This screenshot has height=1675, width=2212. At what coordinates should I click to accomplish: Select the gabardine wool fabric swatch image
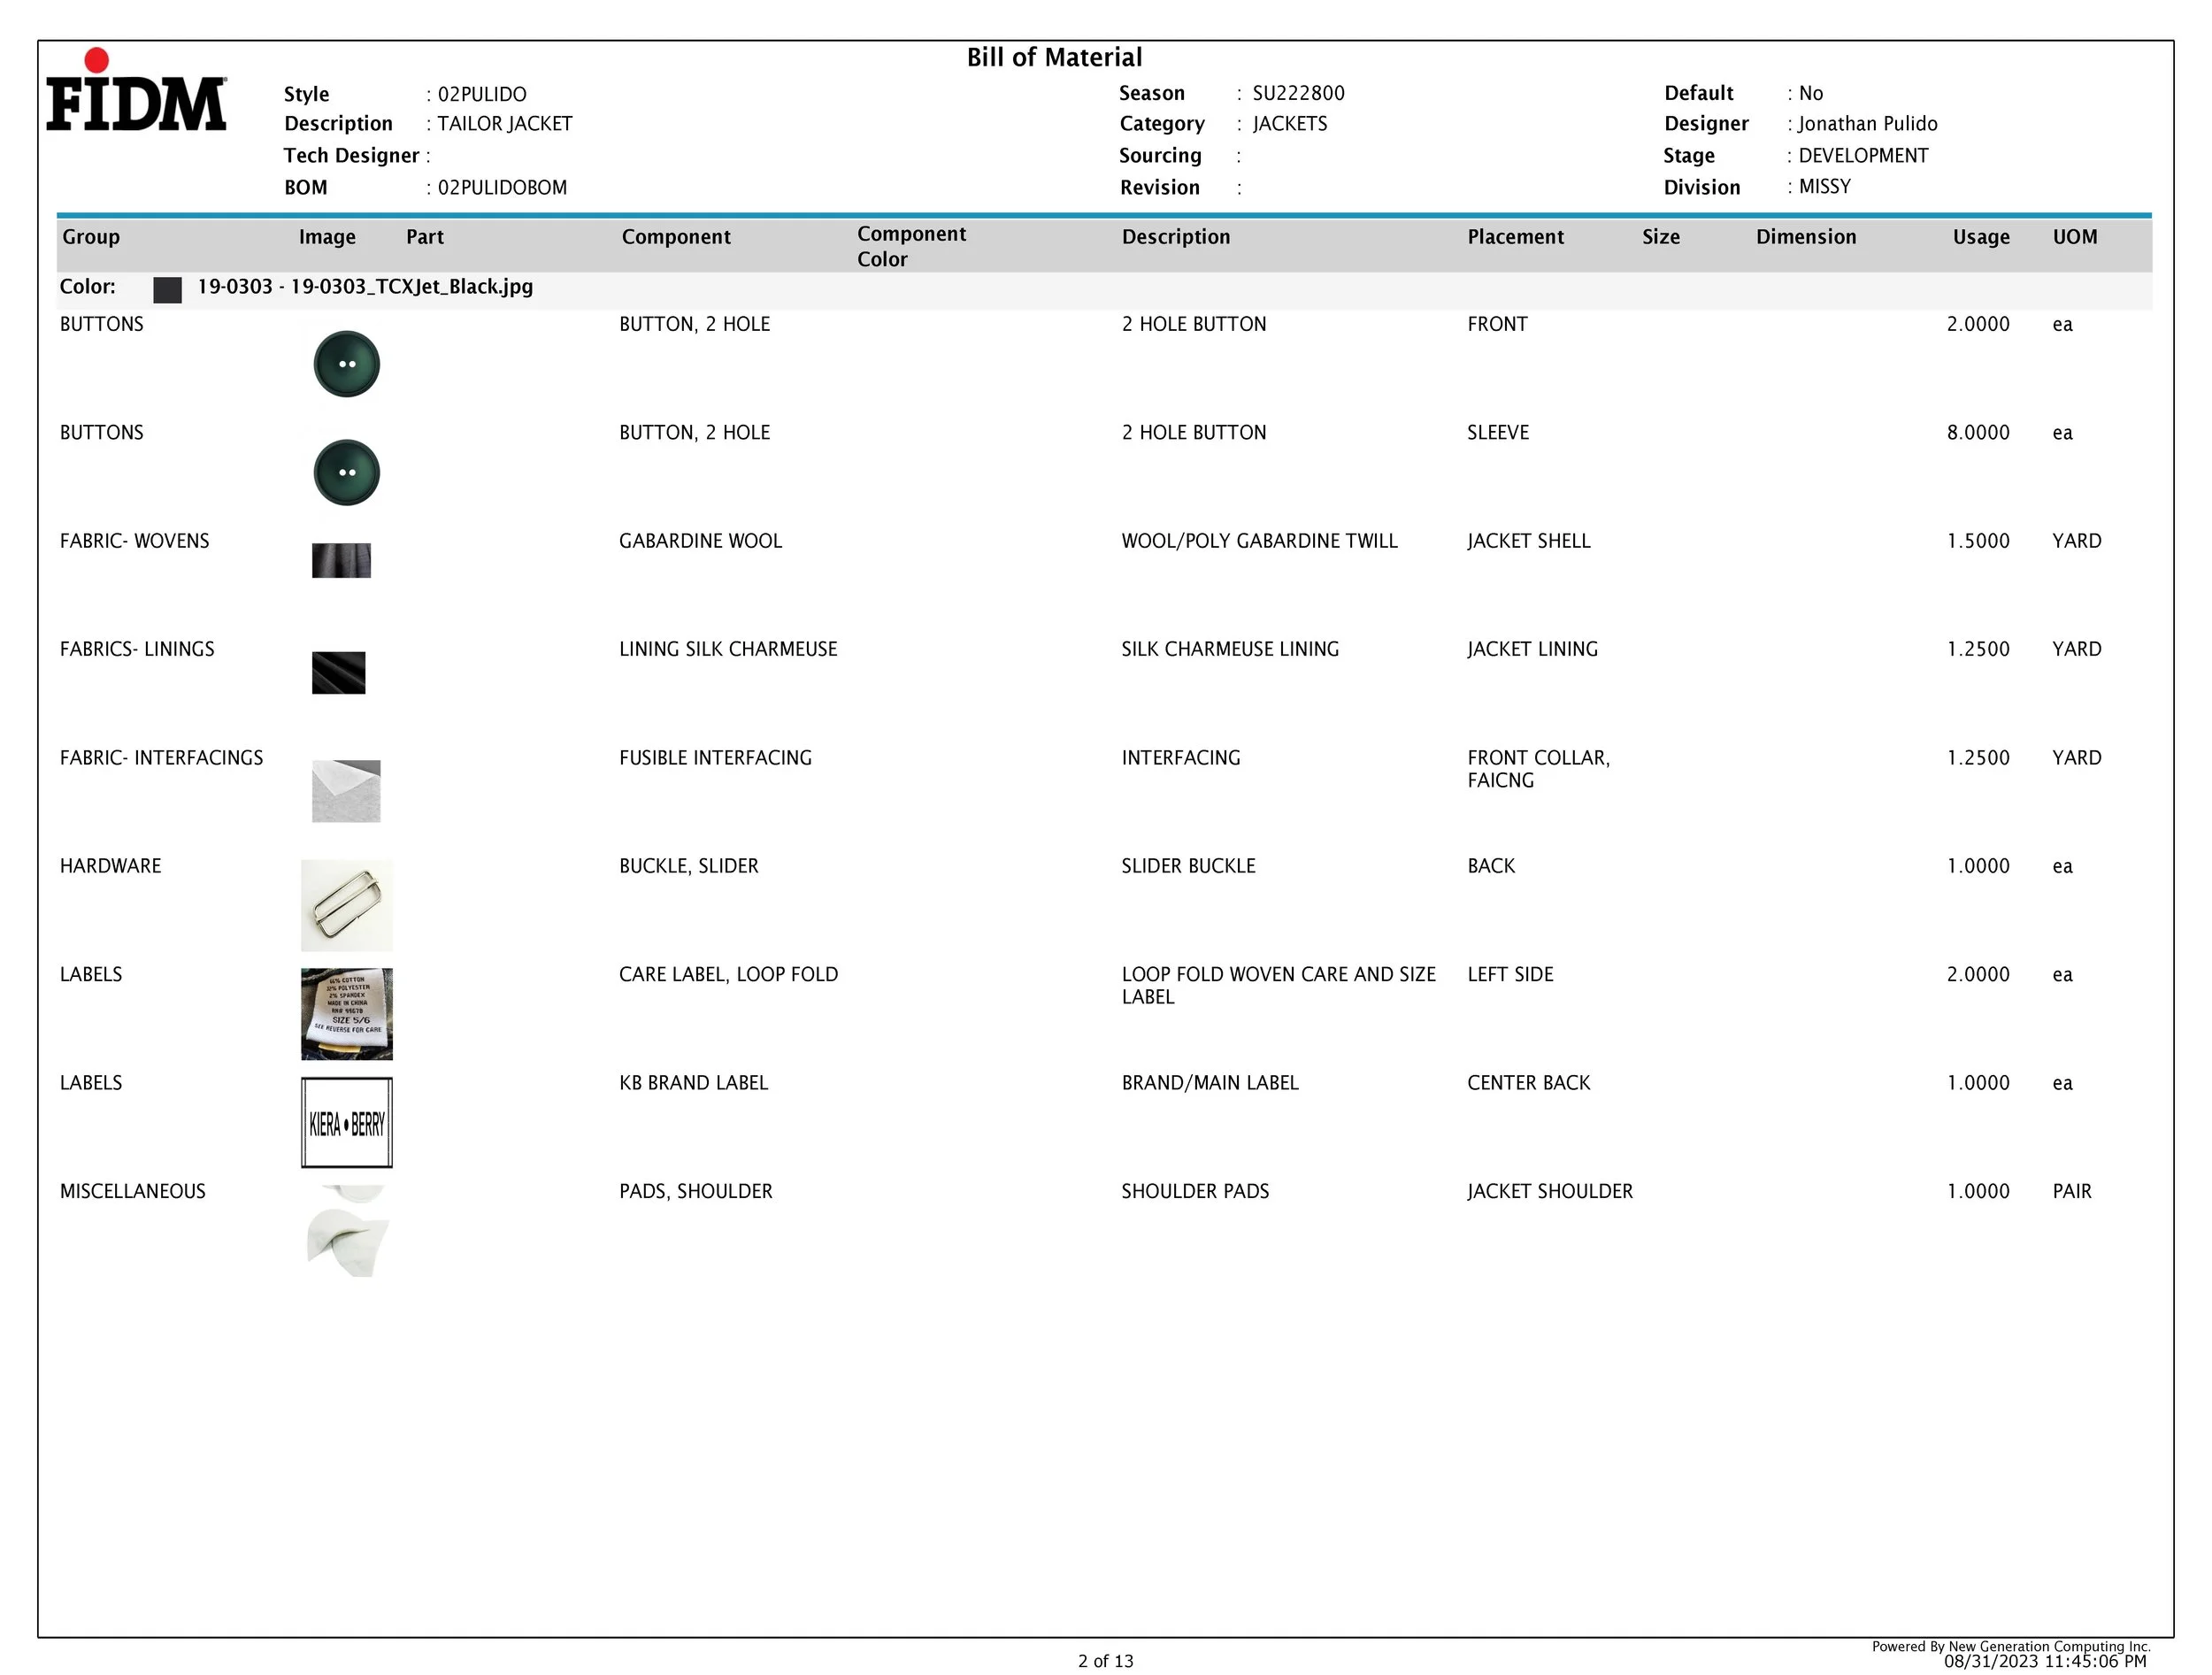tap(341, 561)
